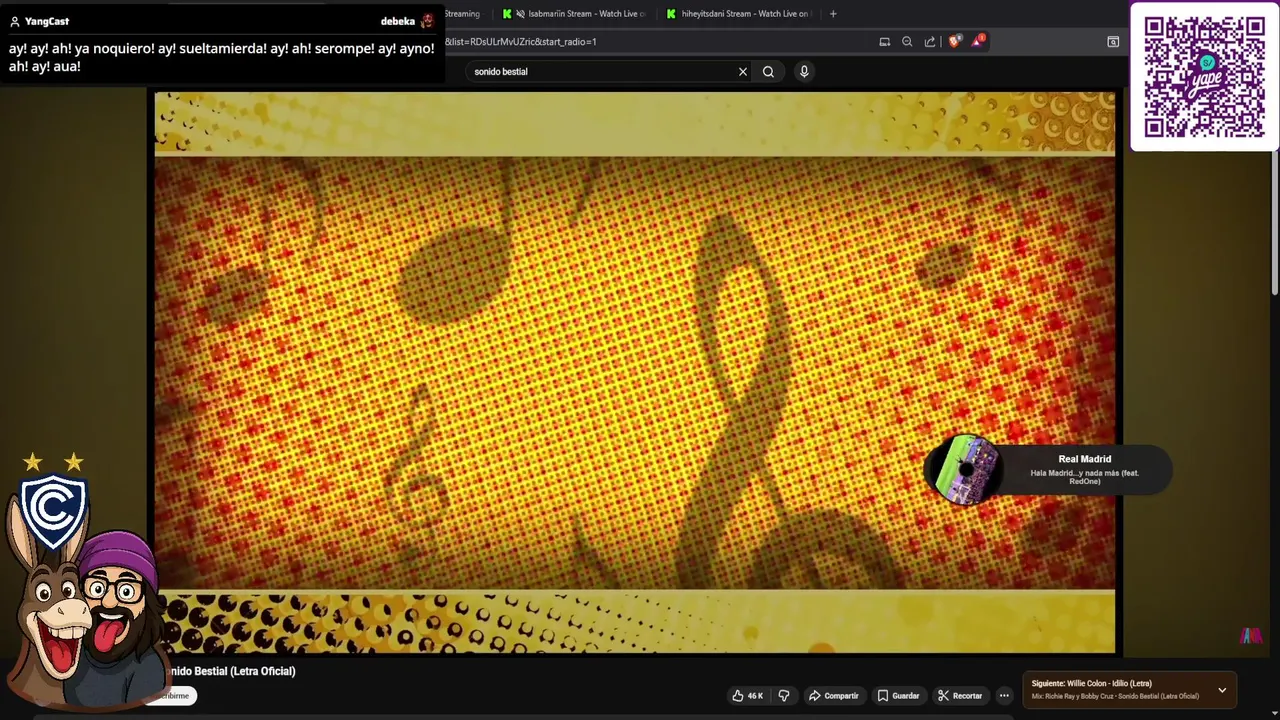Viewport: 1280px width, 720px height.
Task: Click the debeka username in overlay
Action: pos(397,21)
